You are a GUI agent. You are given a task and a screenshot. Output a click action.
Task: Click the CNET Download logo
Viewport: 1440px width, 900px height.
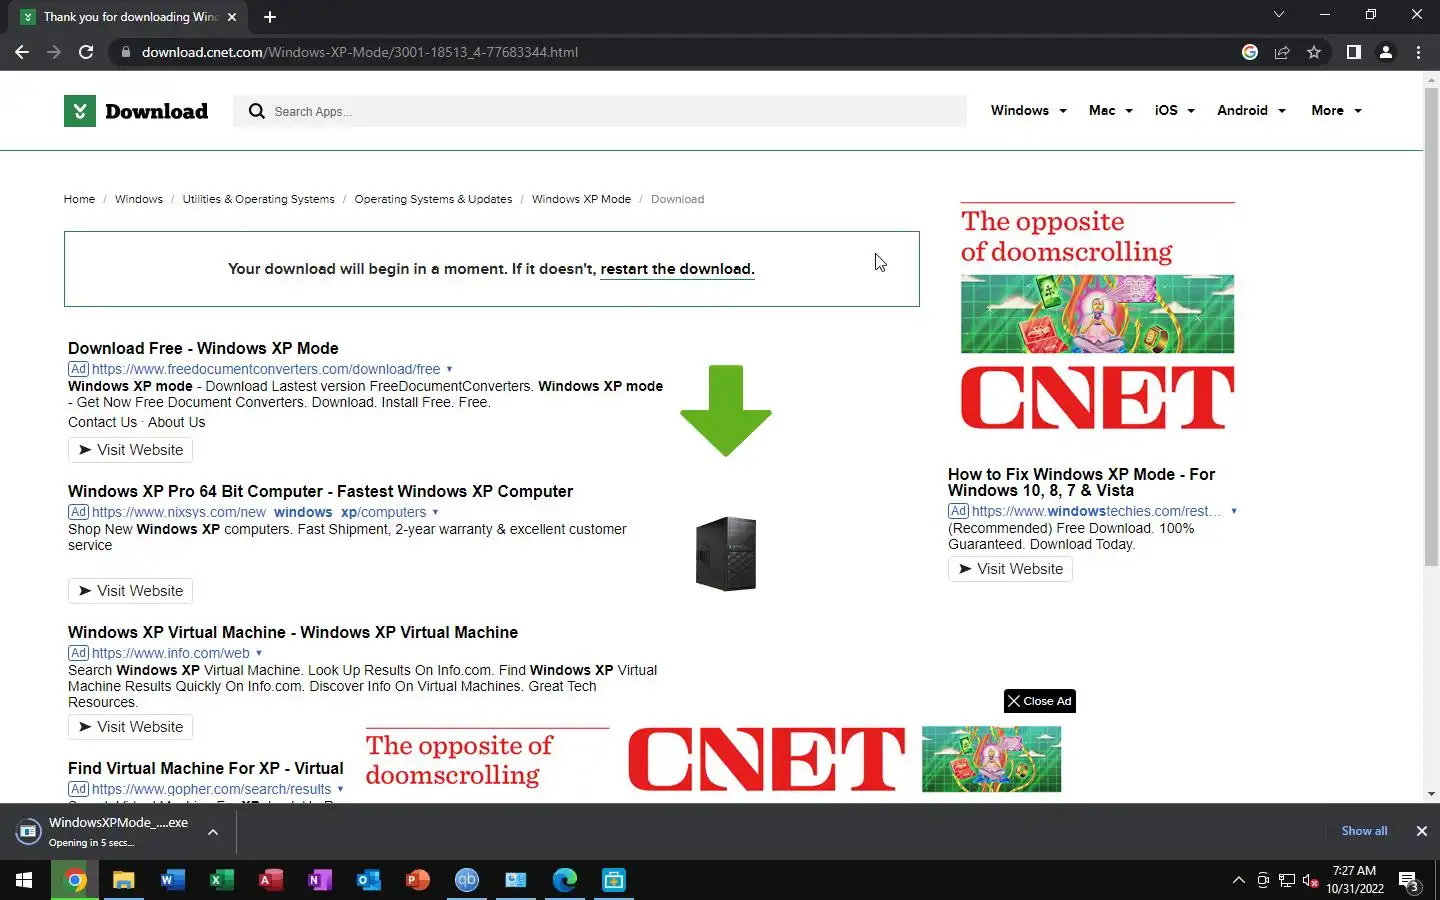(x=136, y=111)
